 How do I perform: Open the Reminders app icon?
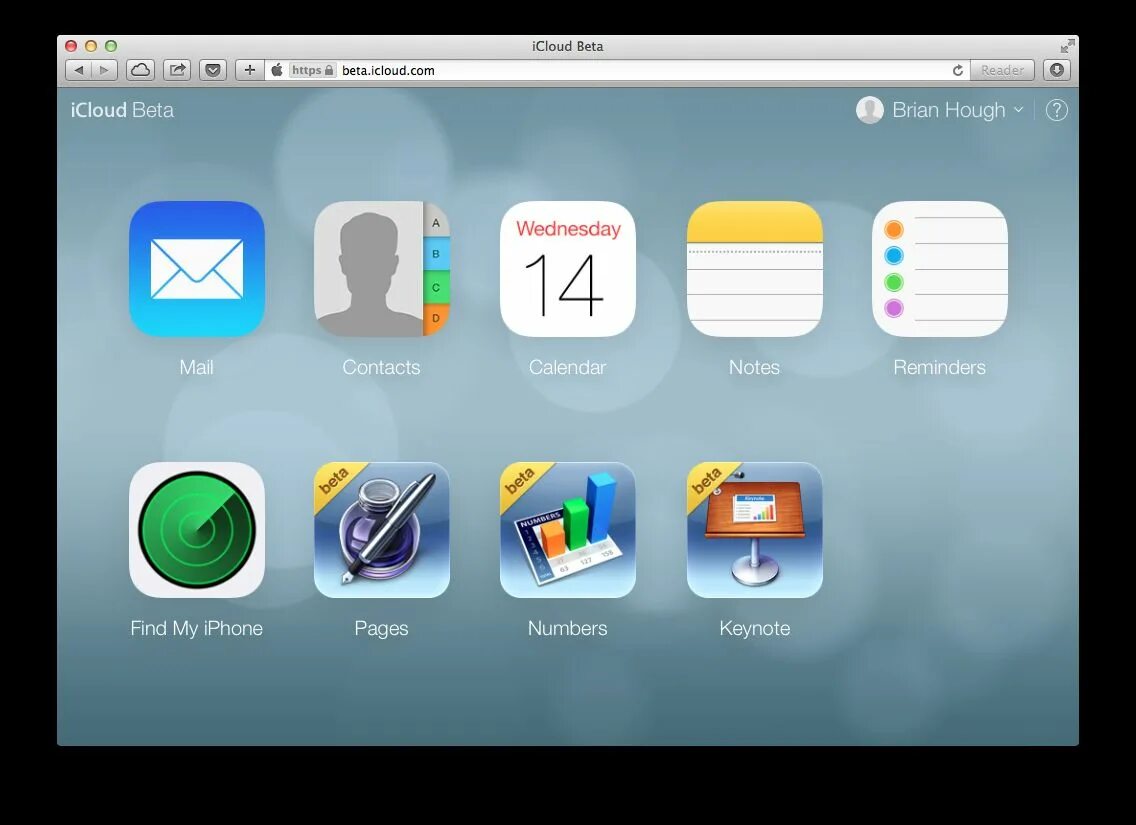tap(940, 269)
